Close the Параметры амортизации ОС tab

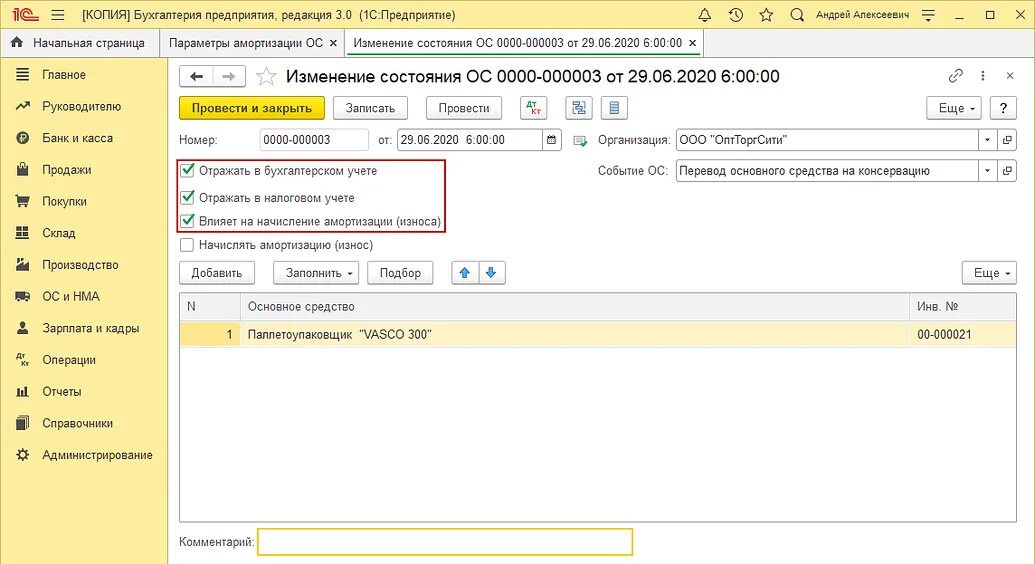click(x=333, y=43)
